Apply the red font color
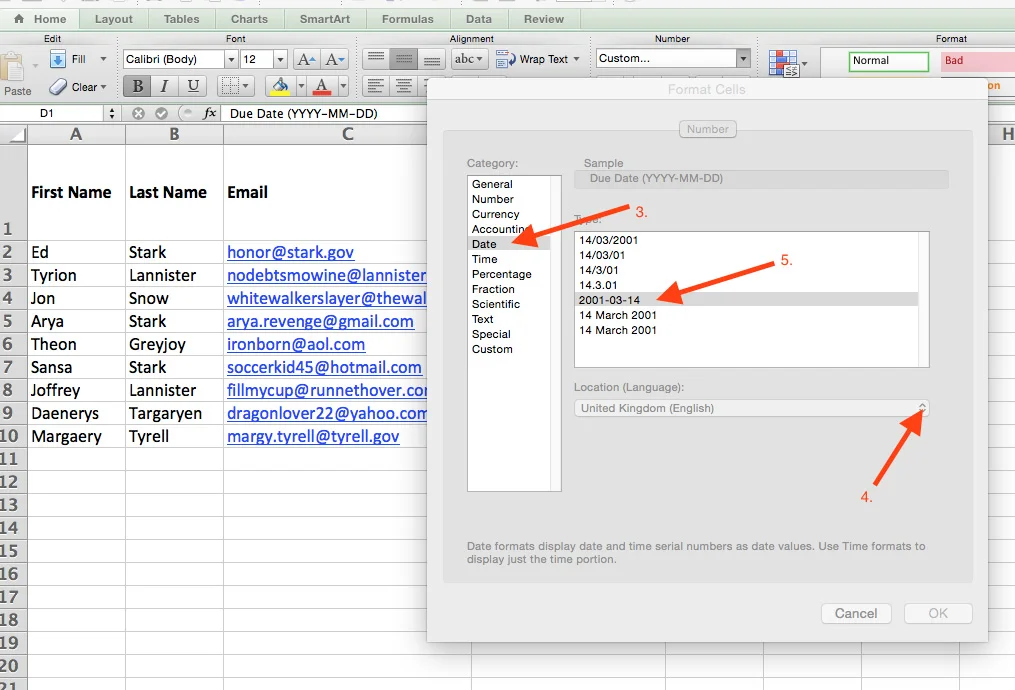Viewport: 1015px width, 690px height. tap(322, 86)
